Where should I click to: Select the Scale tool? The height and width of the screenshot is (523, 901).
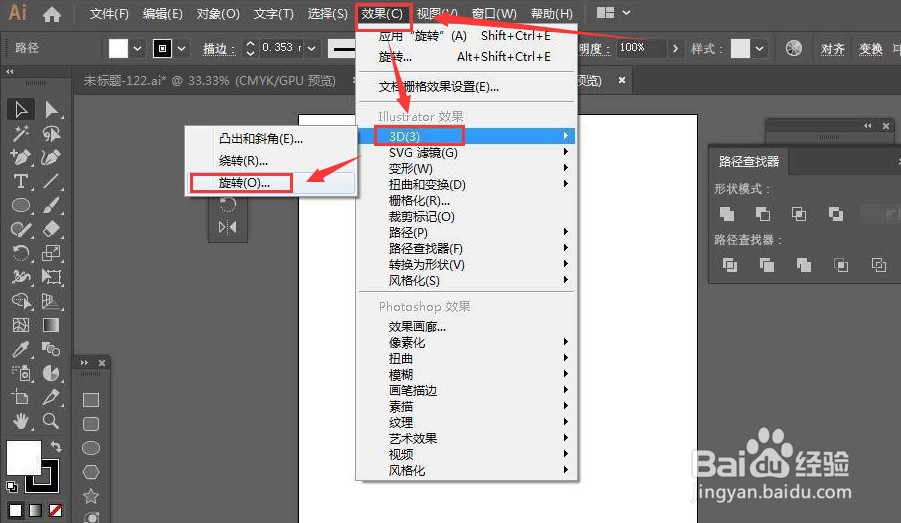(x=52, y=253)
